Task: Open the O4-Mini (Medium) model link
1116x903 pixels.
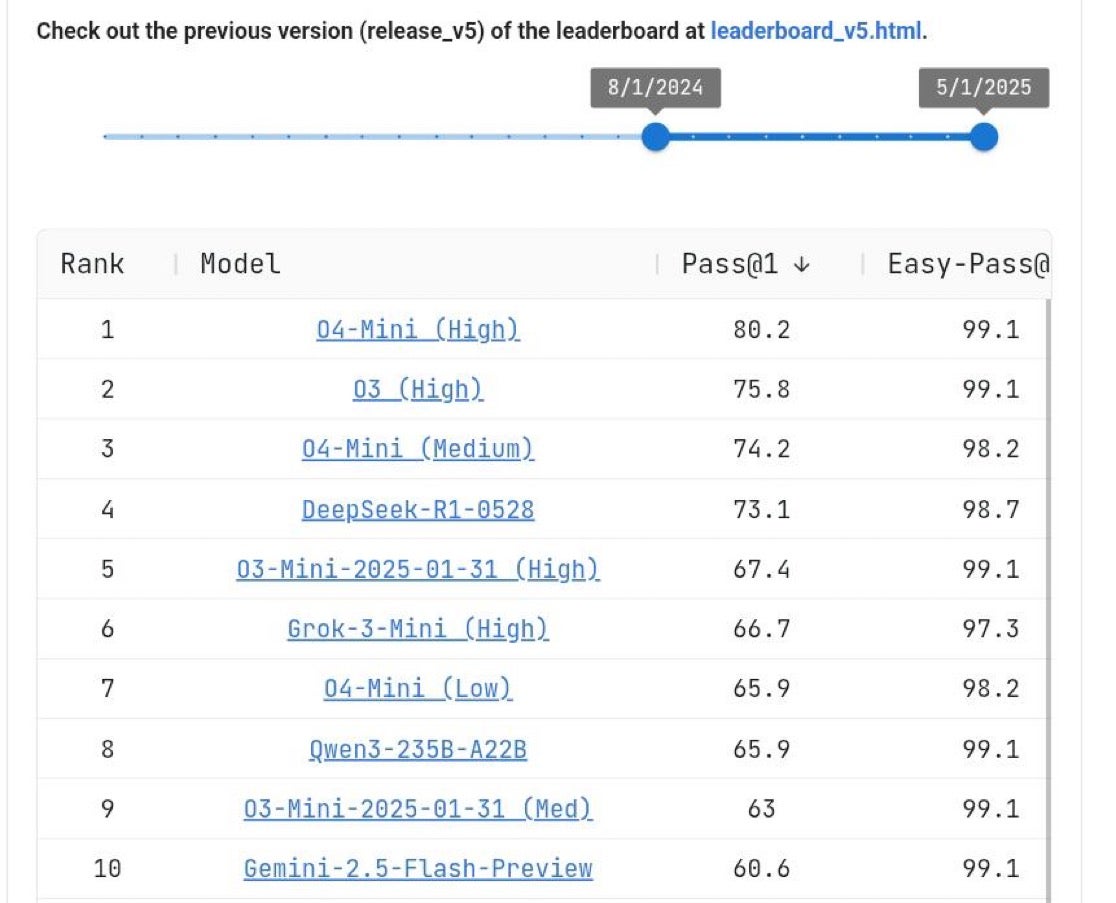Action: coord(417,449)
